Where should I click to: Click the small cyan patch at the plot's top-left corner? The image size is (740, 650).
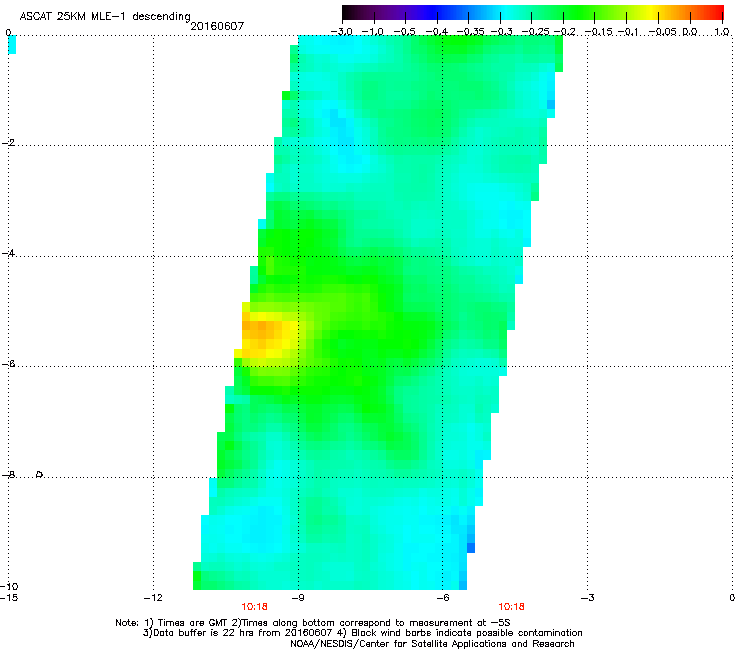point(12,45)
